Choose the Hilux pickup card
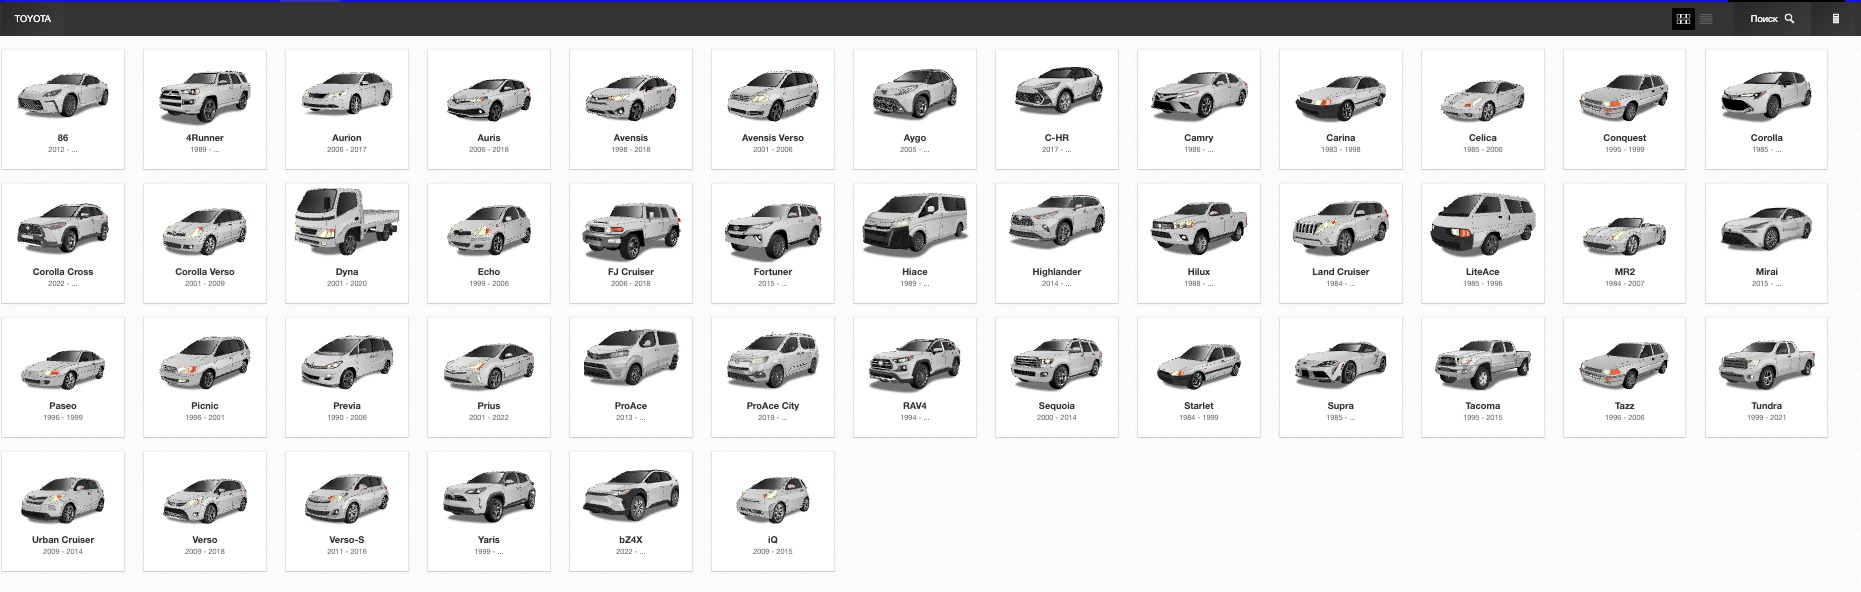Viewport: 1861px width, 592px height. (x=1199, y=243)
